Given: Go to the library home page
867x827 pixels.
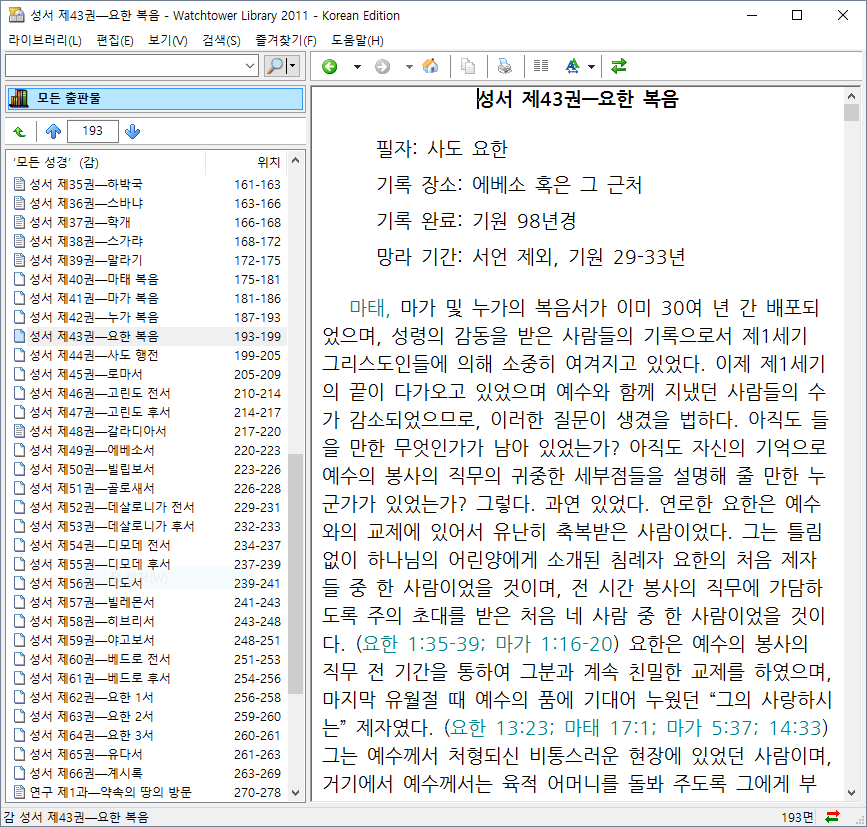Looking at the screenshot, I should click(430, 66).
